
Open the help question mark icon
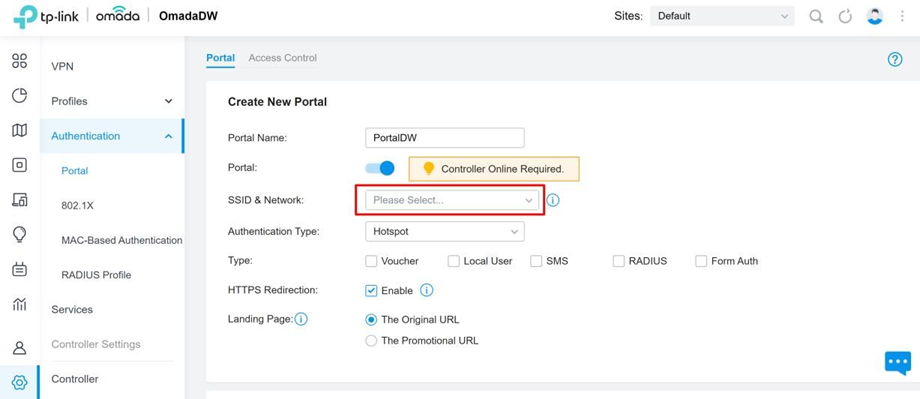point(895,59)
